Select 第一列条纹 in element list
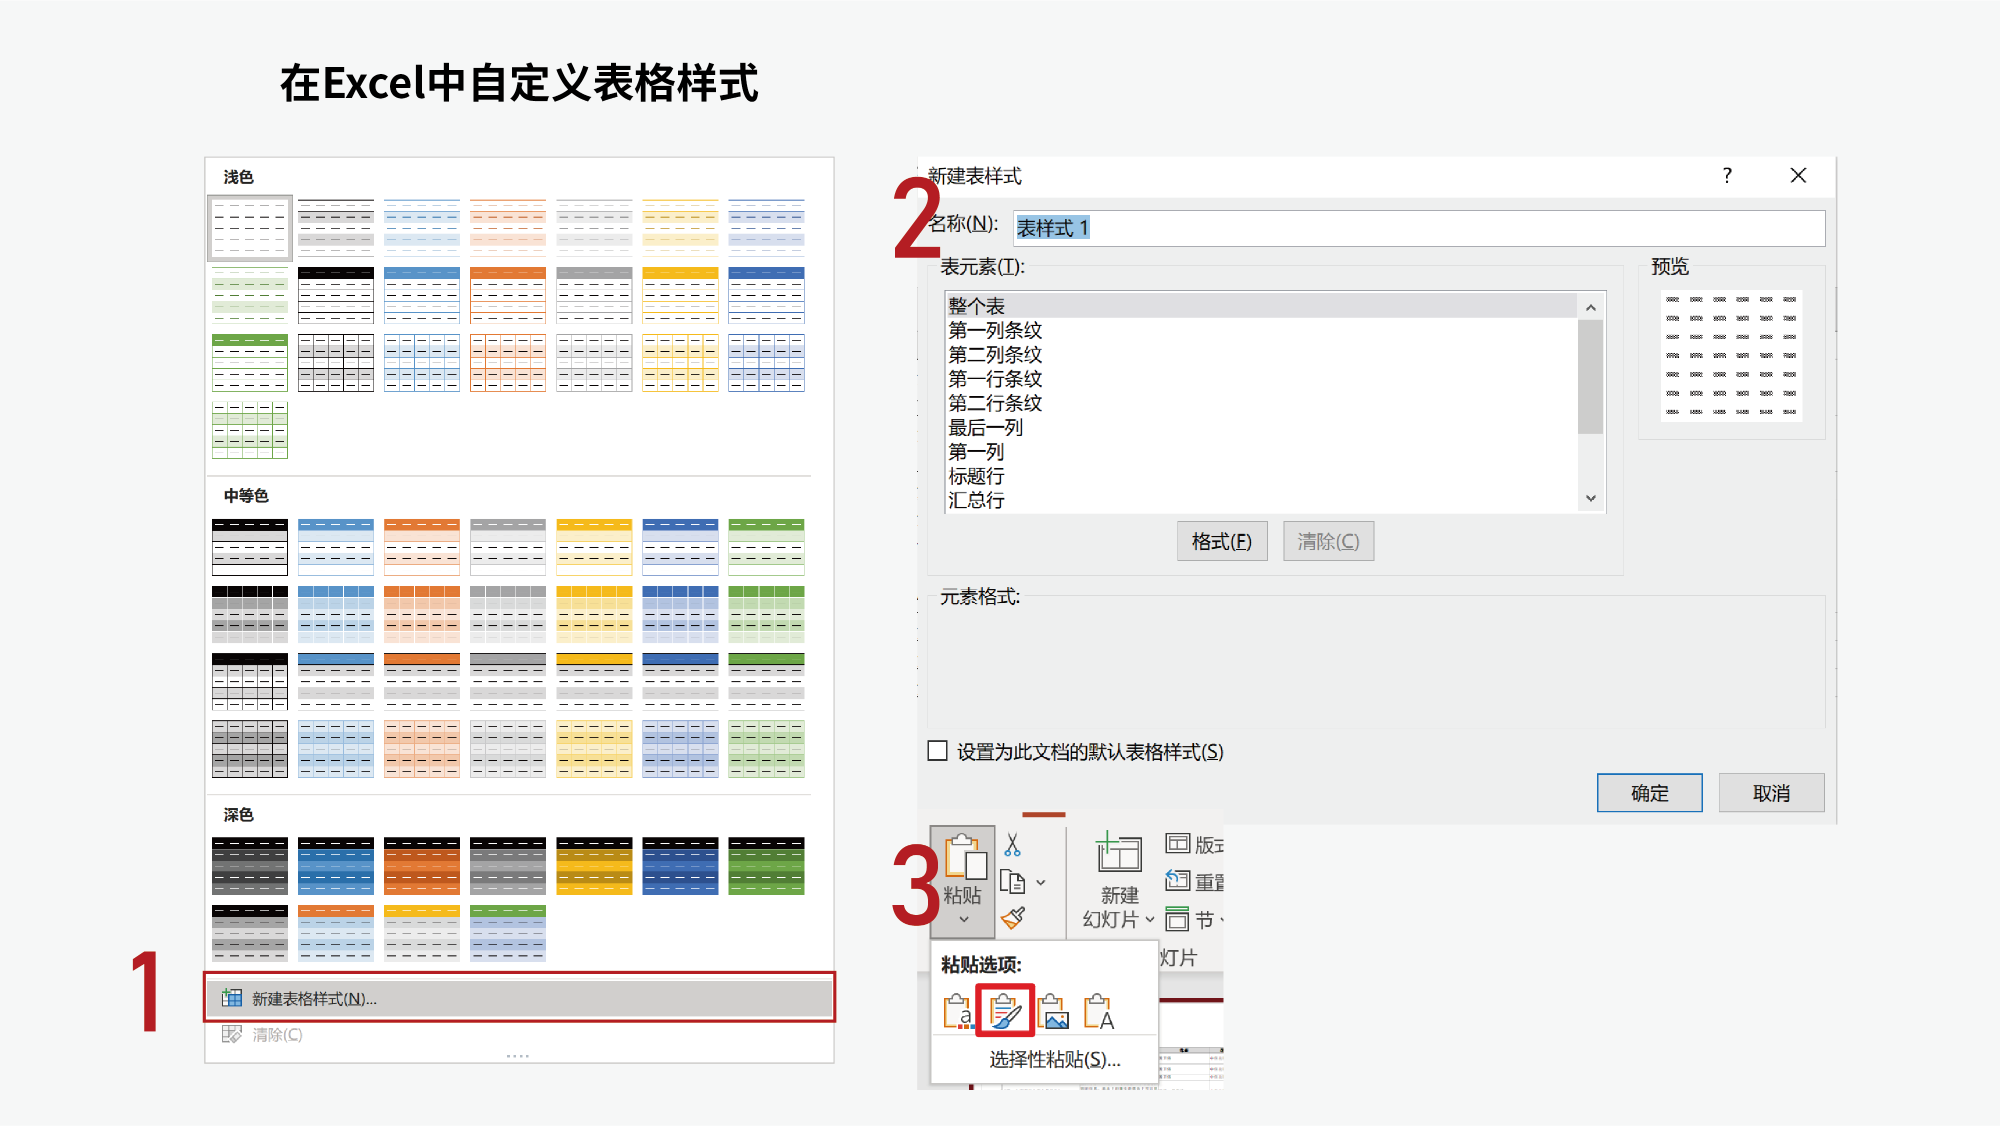The width and height of the screenshot is (2000, 1126). 1261,330
